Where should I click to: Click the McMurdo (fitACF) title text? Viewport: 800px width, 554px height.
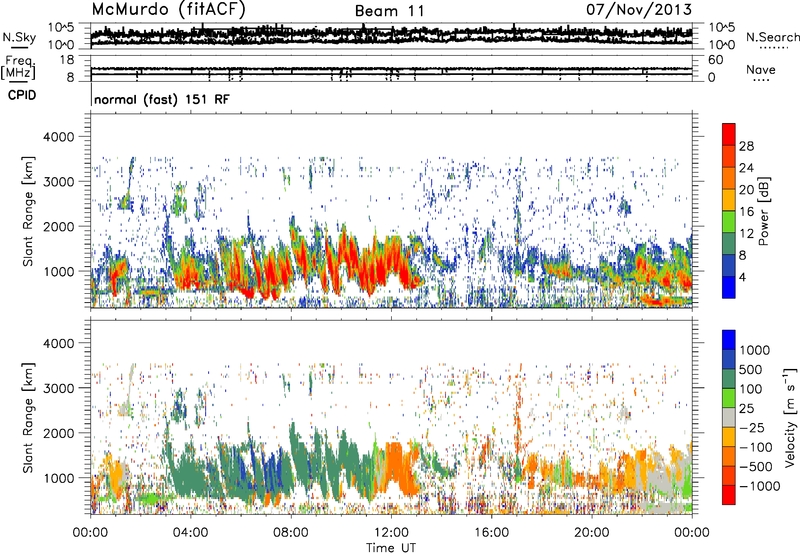[x=168, y=10]
